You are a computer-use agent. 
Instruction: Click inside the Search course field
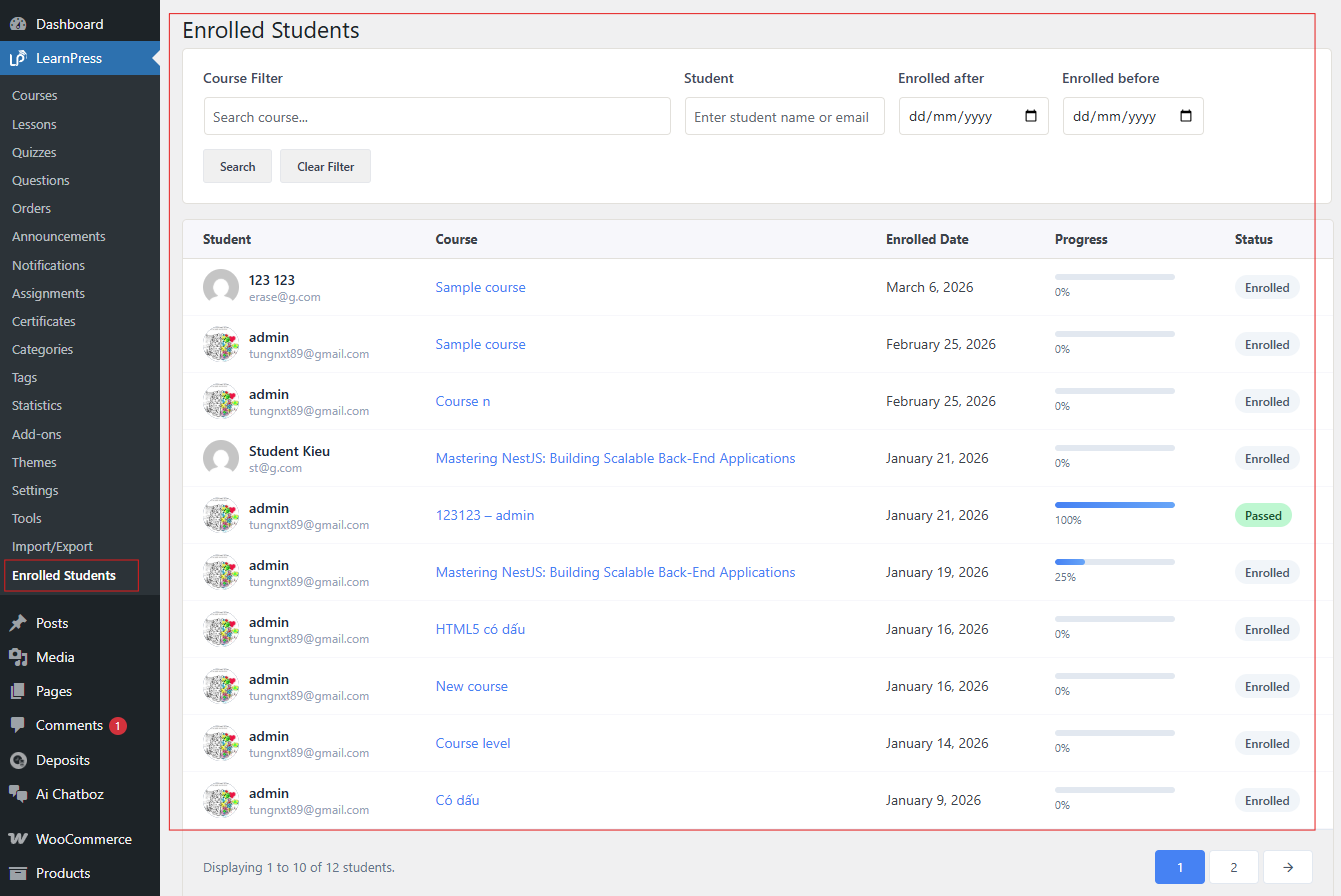point(437,116)
